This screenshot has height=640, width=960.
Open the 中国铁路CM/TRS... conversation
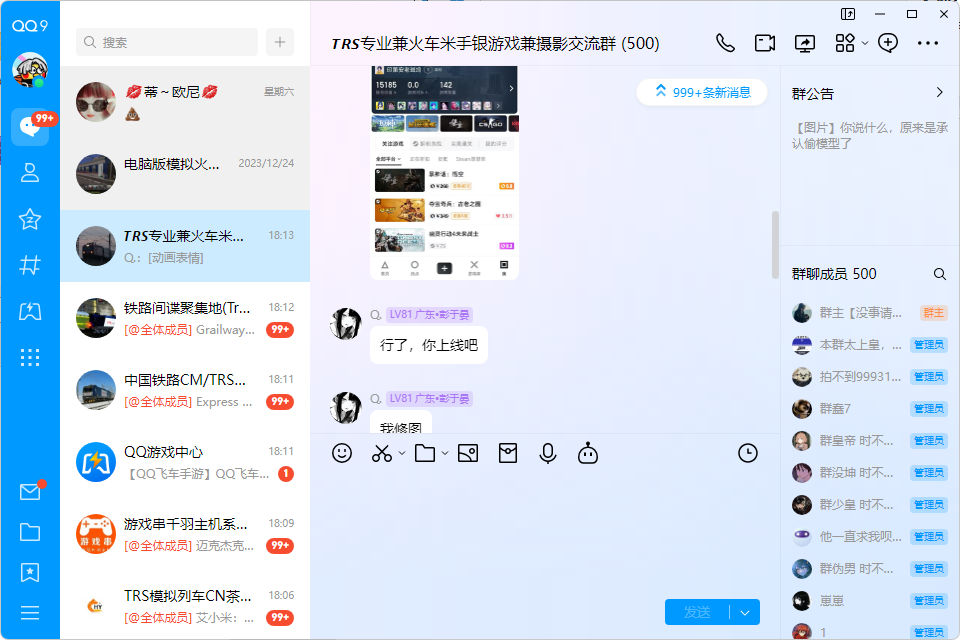coord(185,390)
